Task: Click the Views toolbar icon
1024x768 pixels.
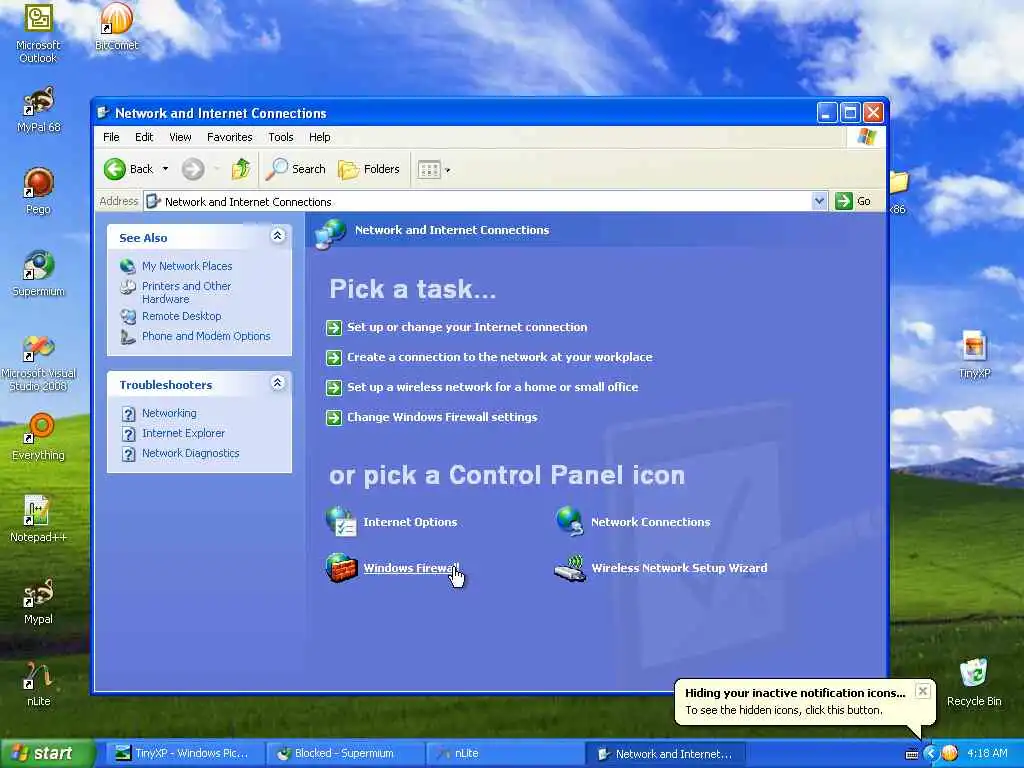Action: (429, 170)
